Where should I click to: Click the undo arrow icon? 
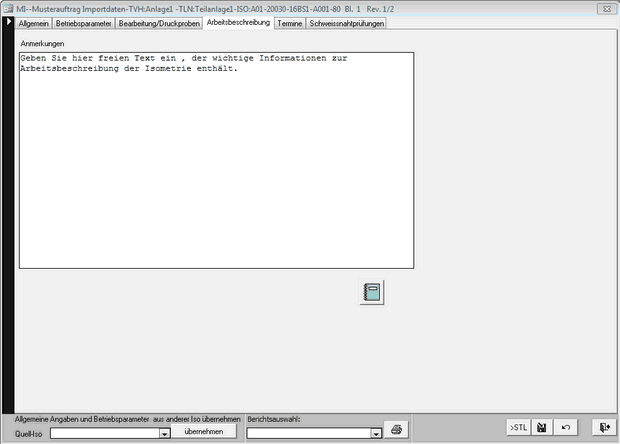[566, 428]
